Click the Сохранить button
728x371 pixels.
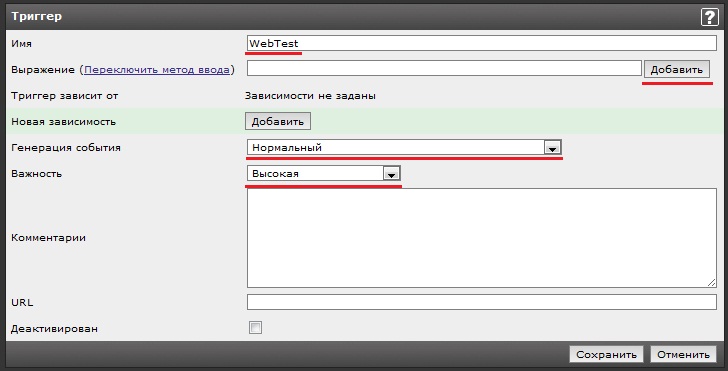606,354
